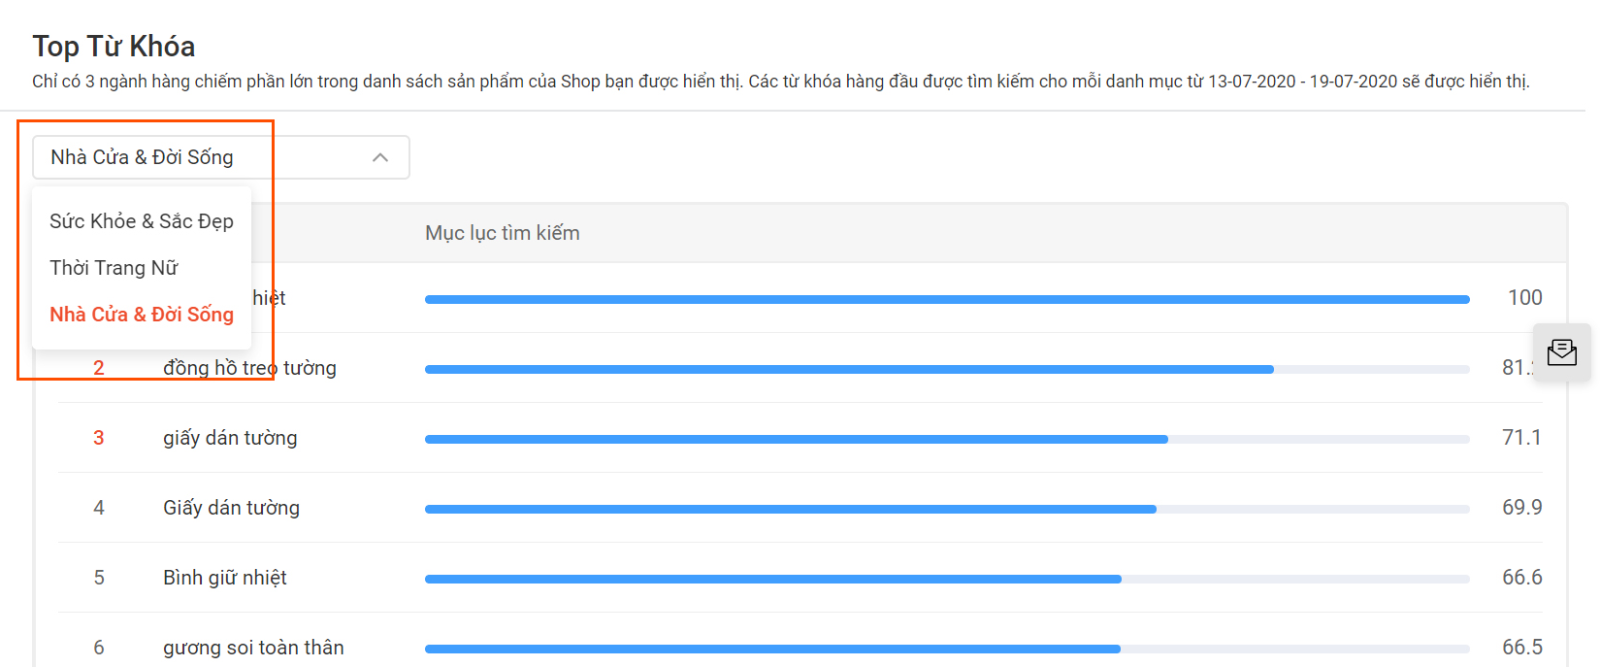Click the rank 3 keyword giấy dán tường

coord(230,438)
